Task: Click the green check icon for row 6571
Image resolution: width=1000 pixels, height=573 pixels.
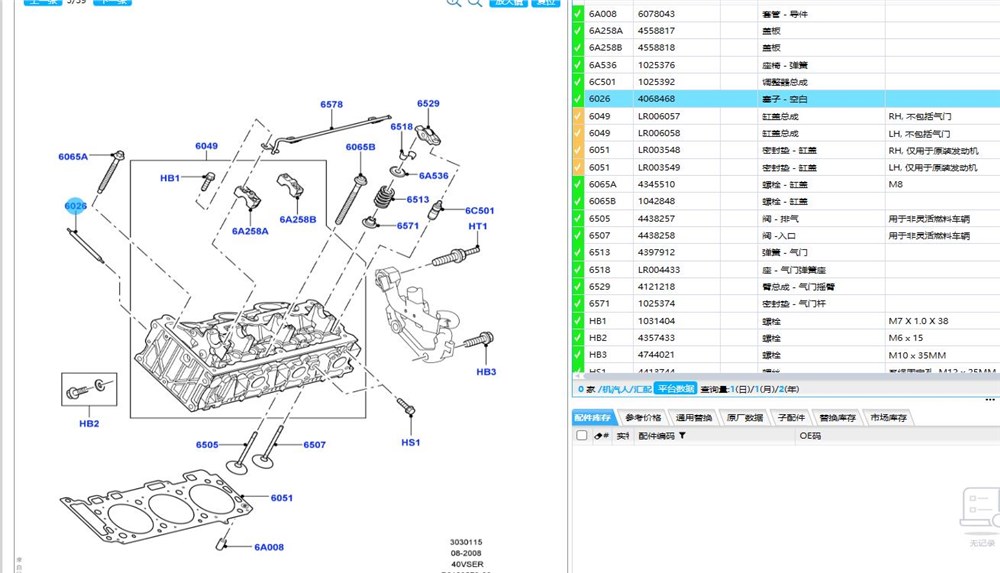Action: tap(578, 304)
